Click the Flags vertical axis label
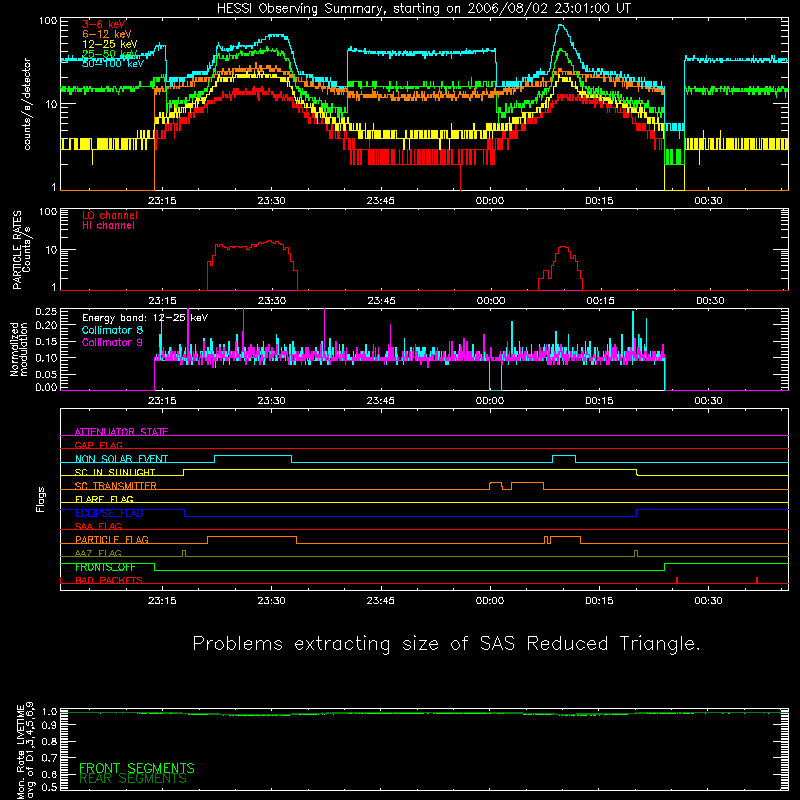This screenshot has height=800, width=800. pyautogui.click(x=40, y=499)
